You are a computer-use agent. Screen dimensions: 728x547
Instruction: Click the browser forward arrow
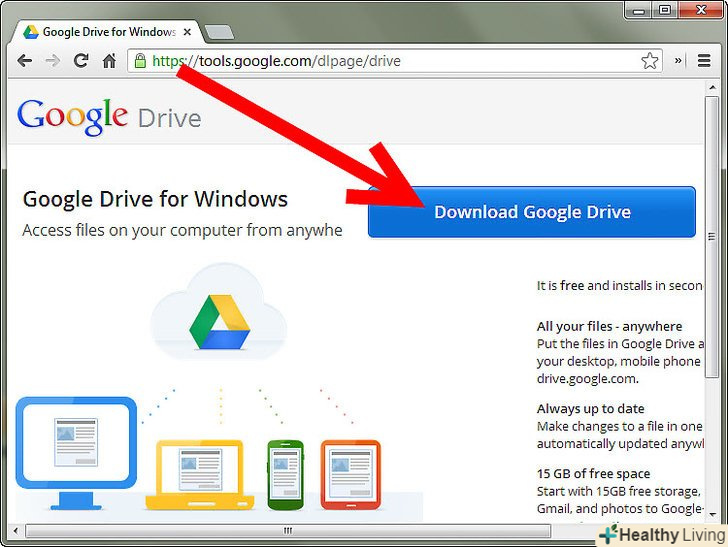click(x=53, y=60)
